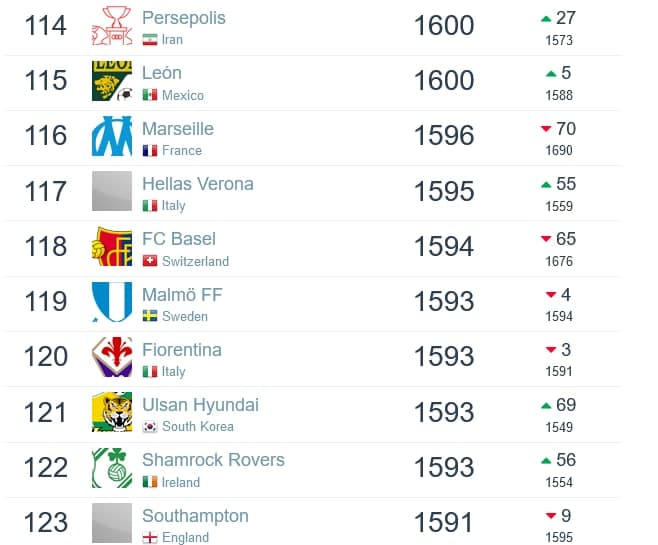Viewport: 658px width, 545px height.
Task: Click the Marseille red down arrow
Action: [x=546, y=129]
